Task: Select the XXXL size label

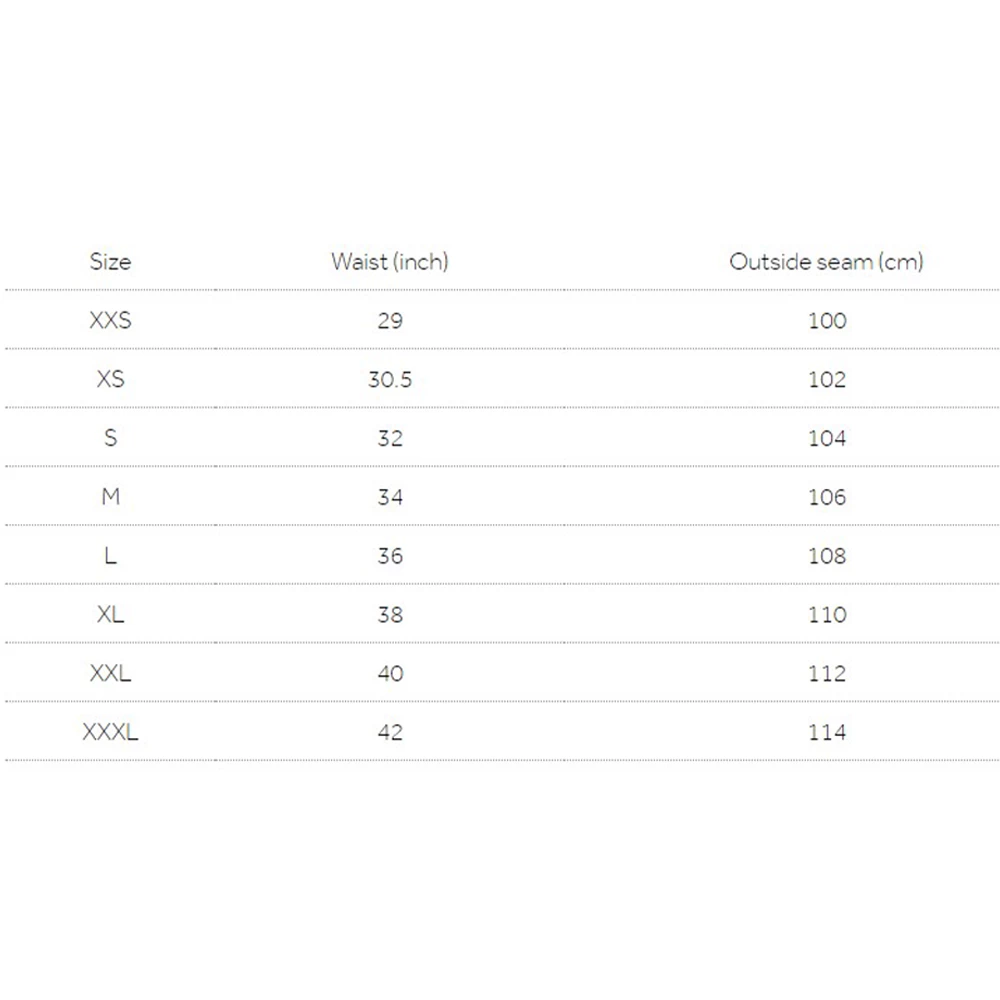Action: [x=110, y=733]
